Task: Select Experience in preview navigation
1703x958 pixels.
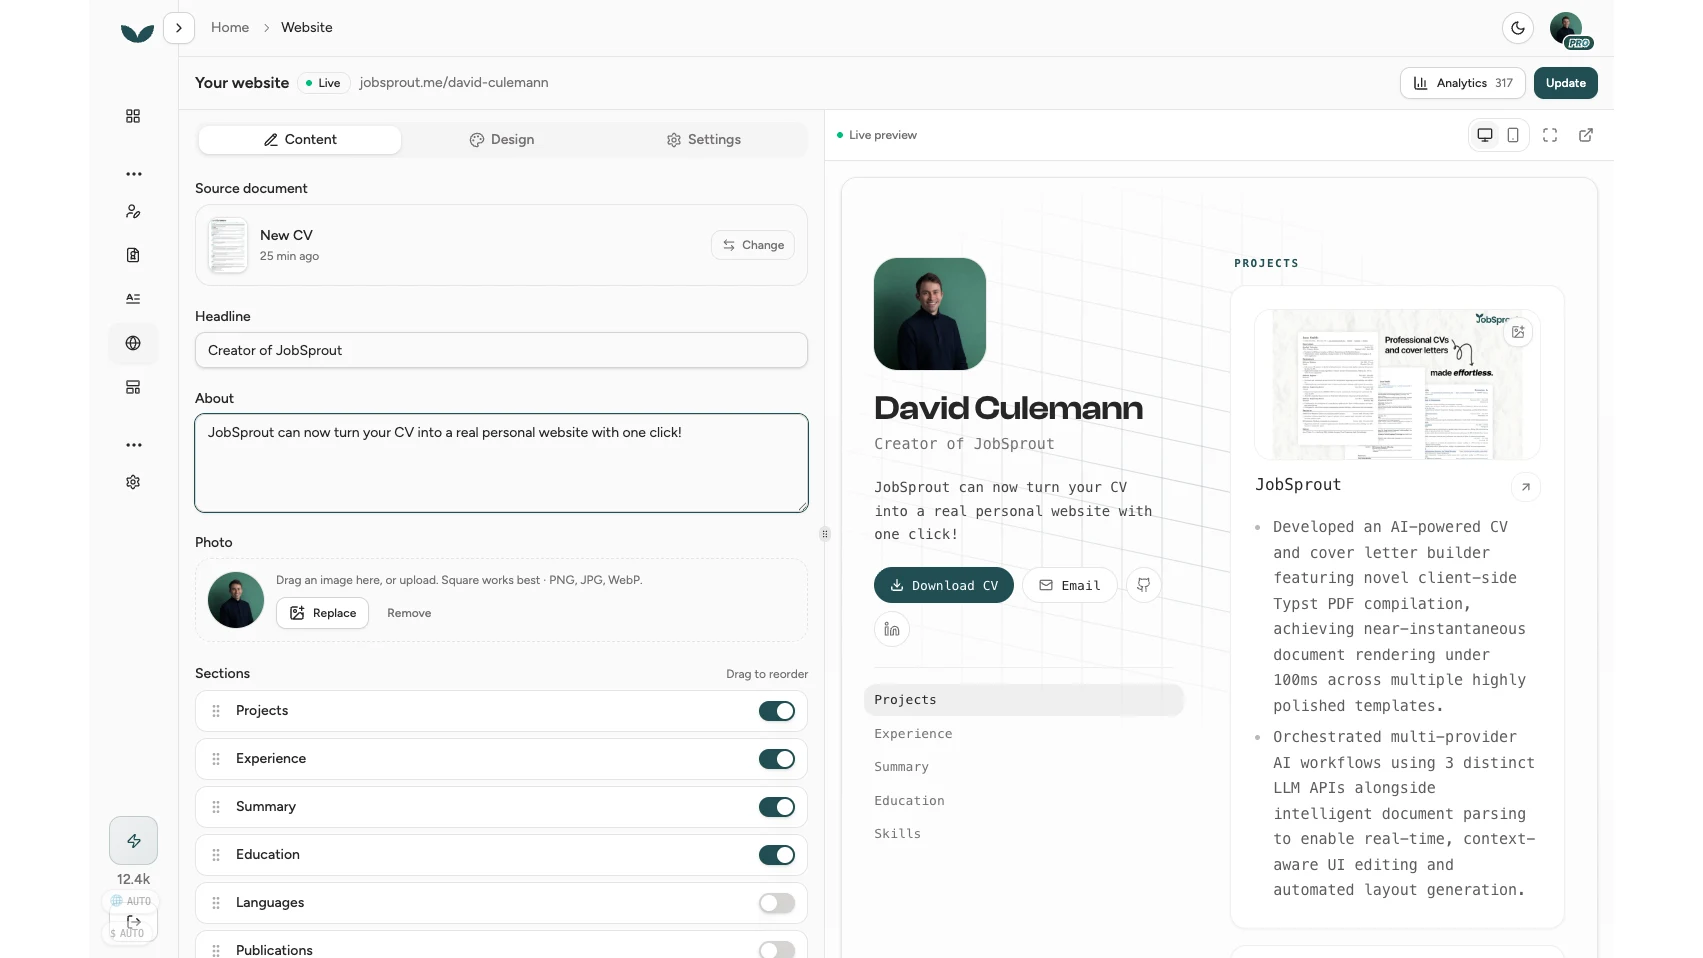Action: click(x=913, y=734)
